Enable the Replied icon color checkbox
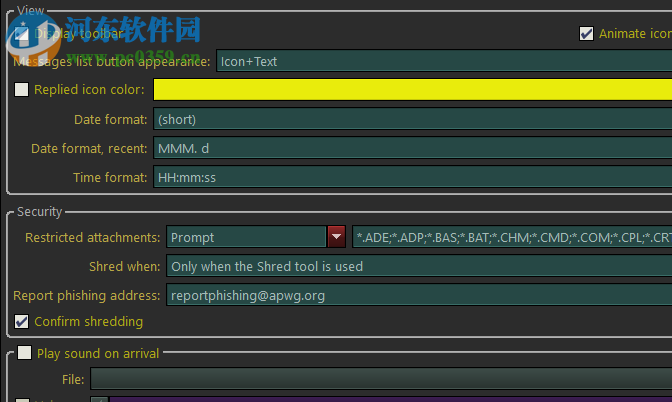The width and height of the screenshot is (672, 402). pyautogui.click(x=22, y=90)
